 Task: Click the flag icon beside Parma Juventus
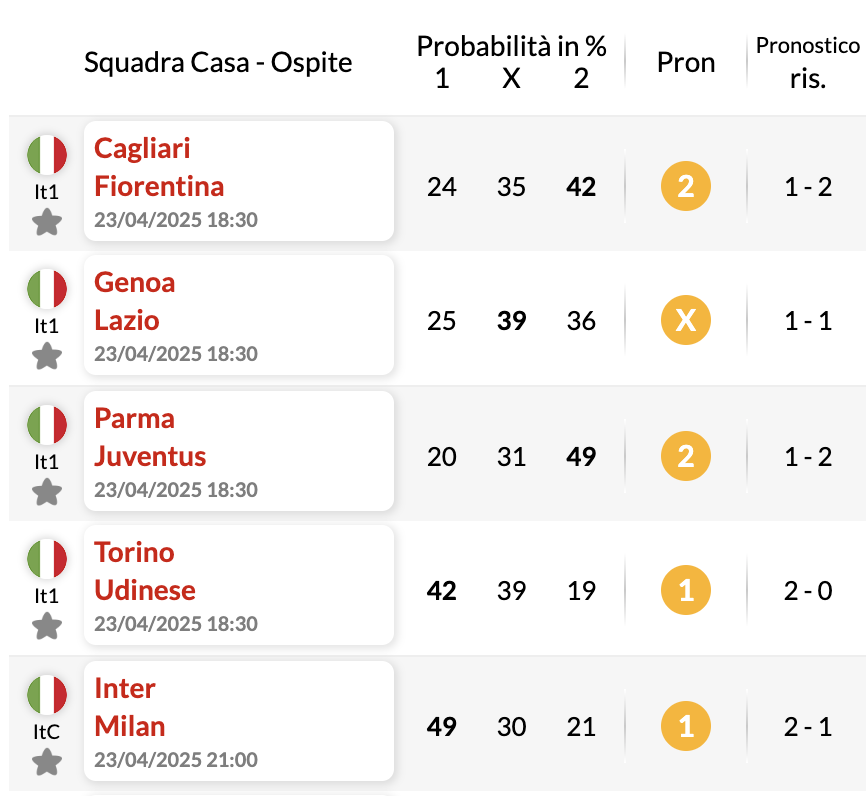coord(47,424)
